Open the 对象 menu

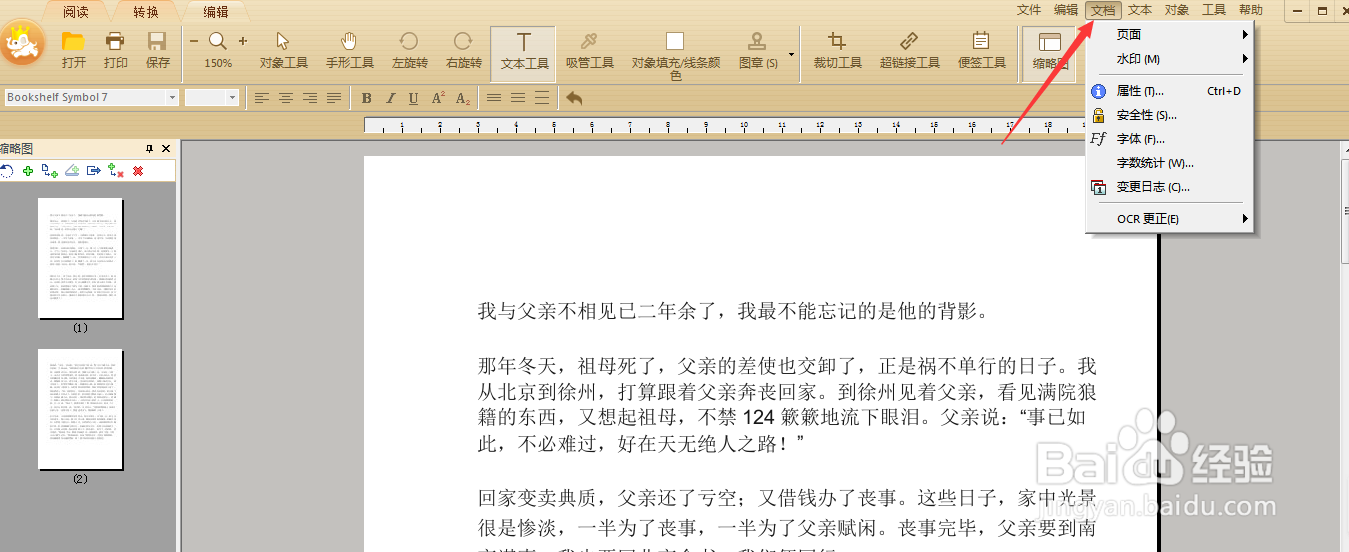pos(1177,10)
